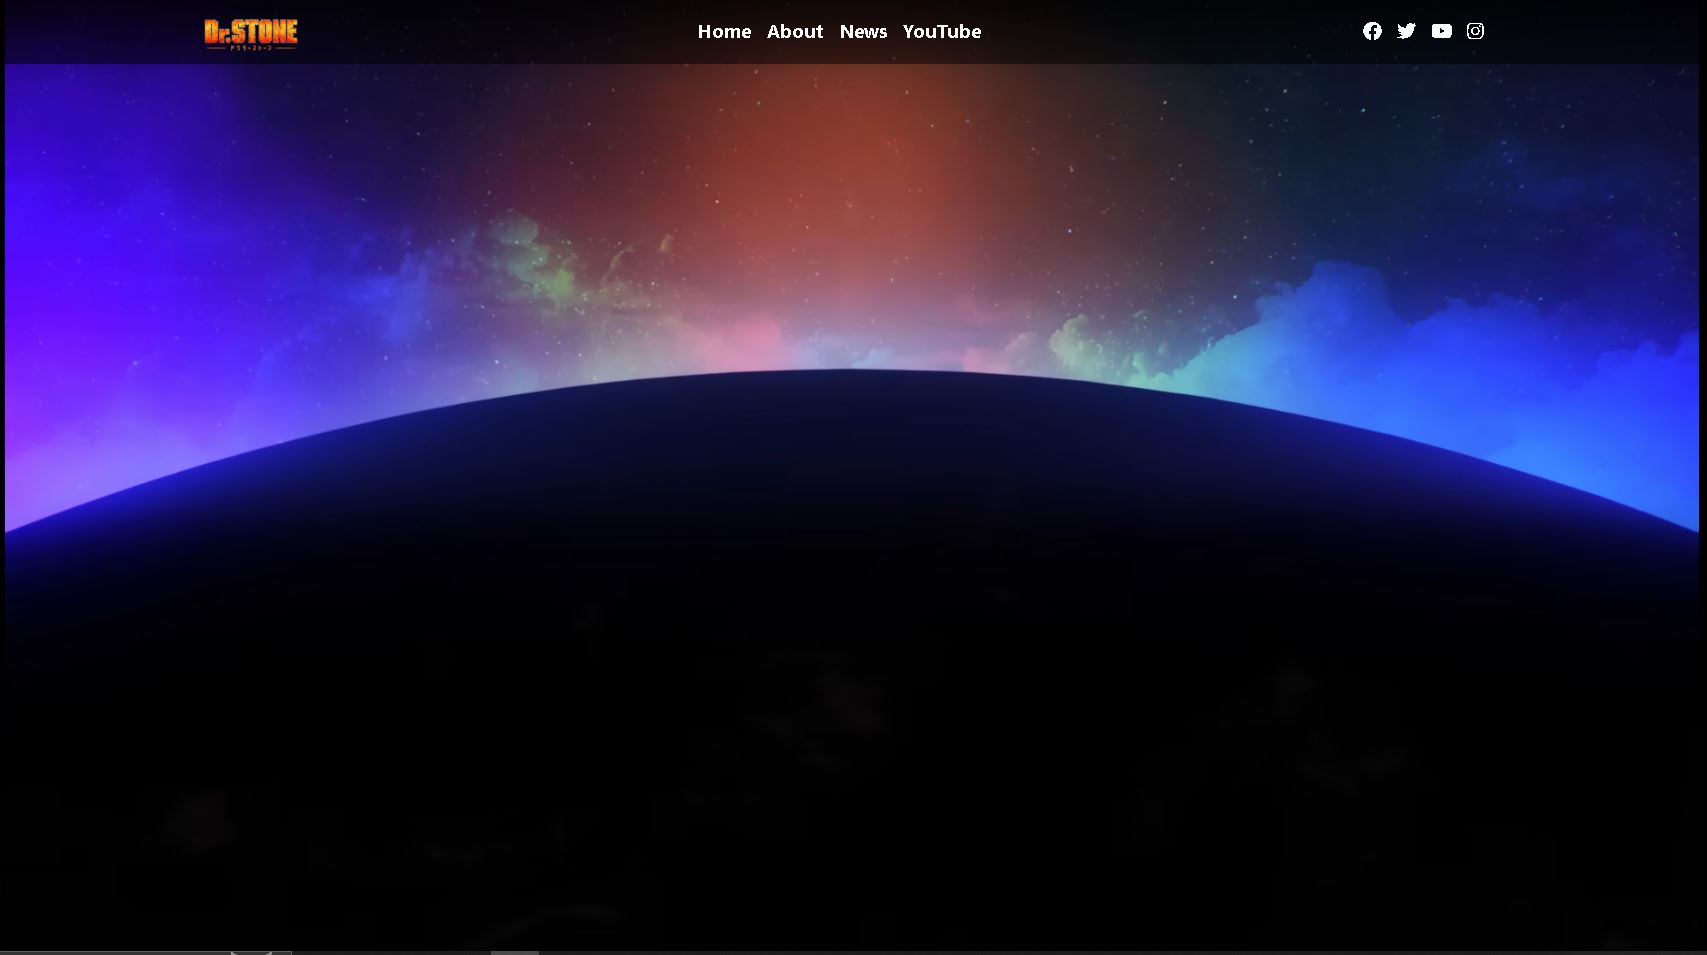This screenshot has height=955, width=1707.
Task: Open the News nav item
Action: (x=863, y=32)
